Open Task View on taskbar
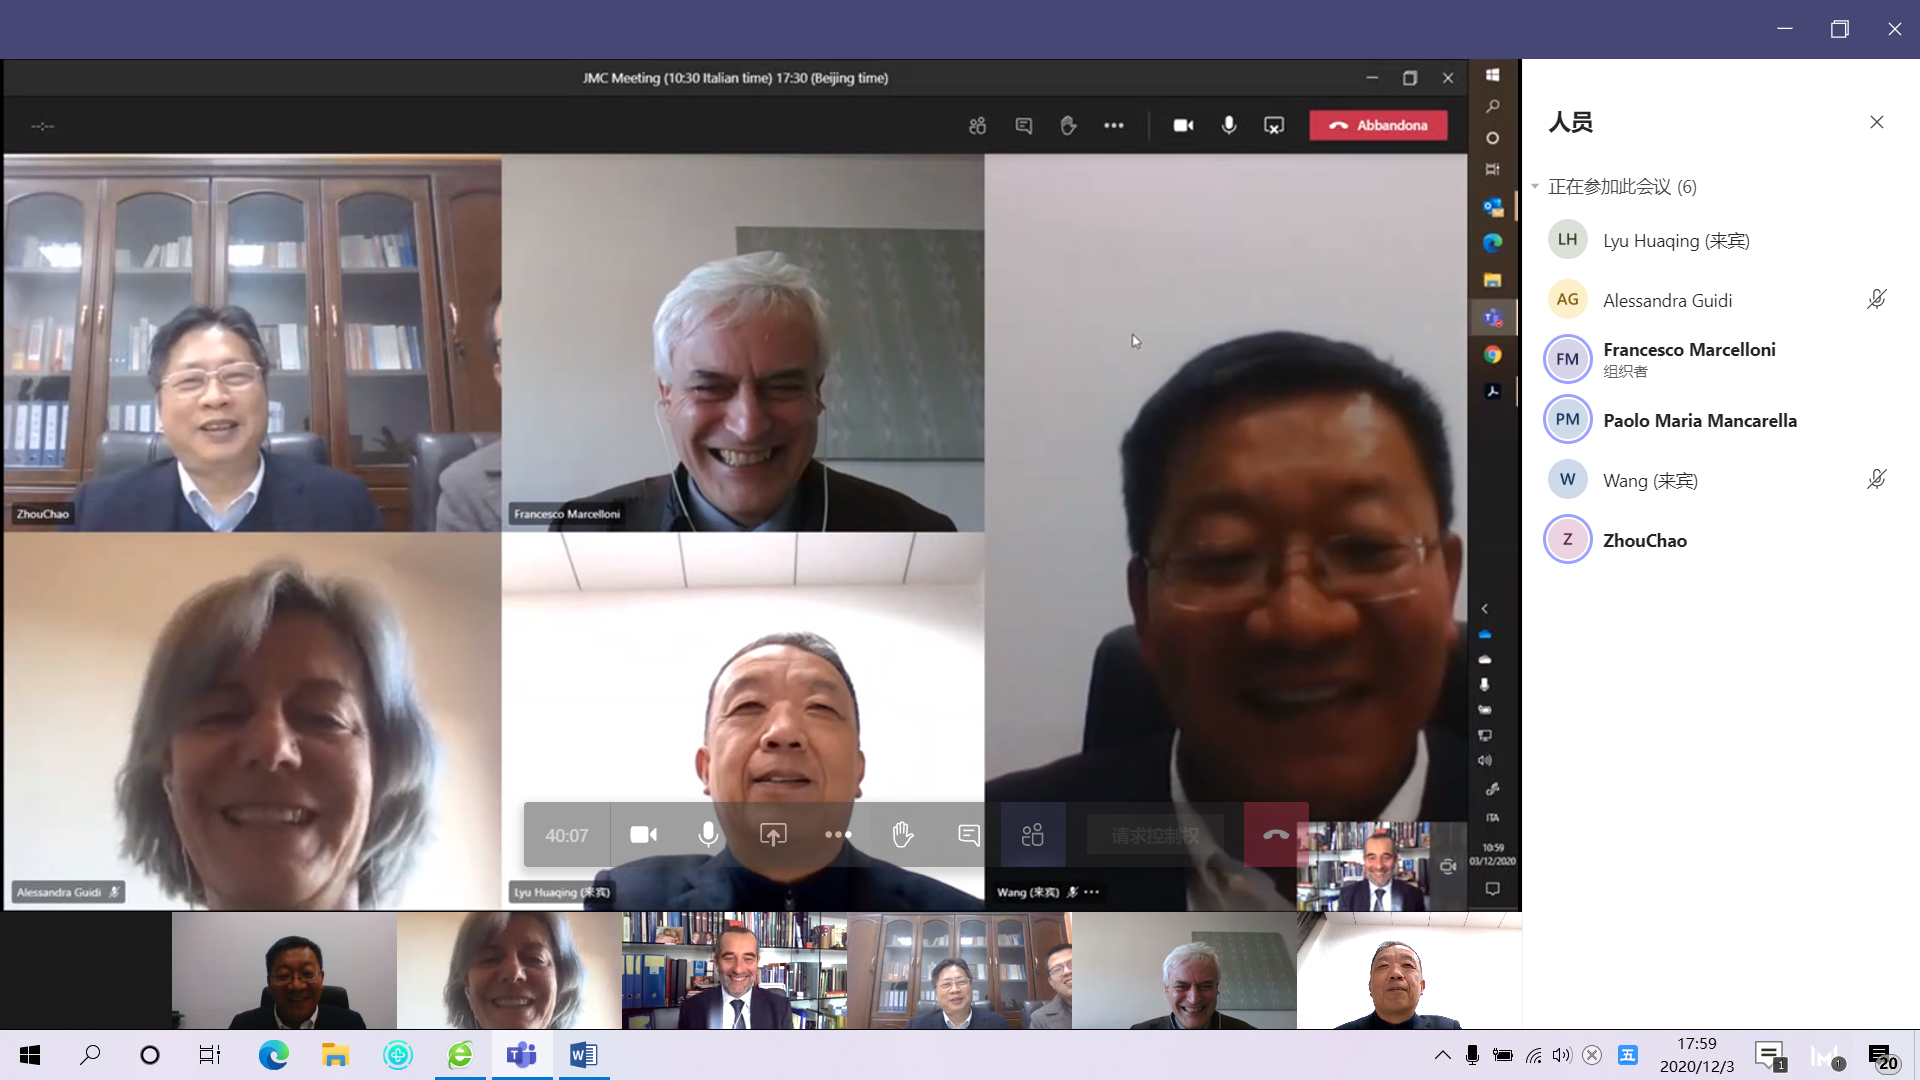 click(209, 1055)
